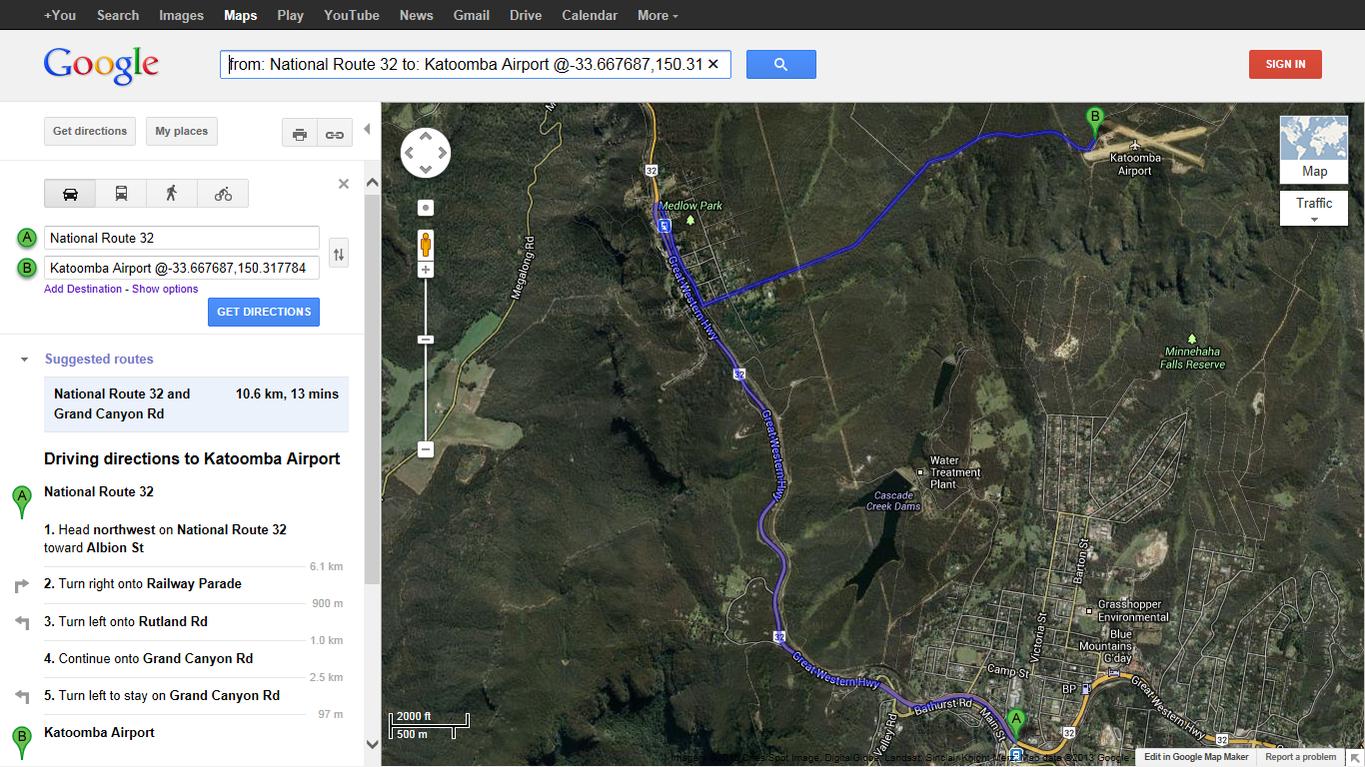This screenshot has width=1365, height=767.
Task: Open Images in the top bar
Action: click(x=181, y=15)
